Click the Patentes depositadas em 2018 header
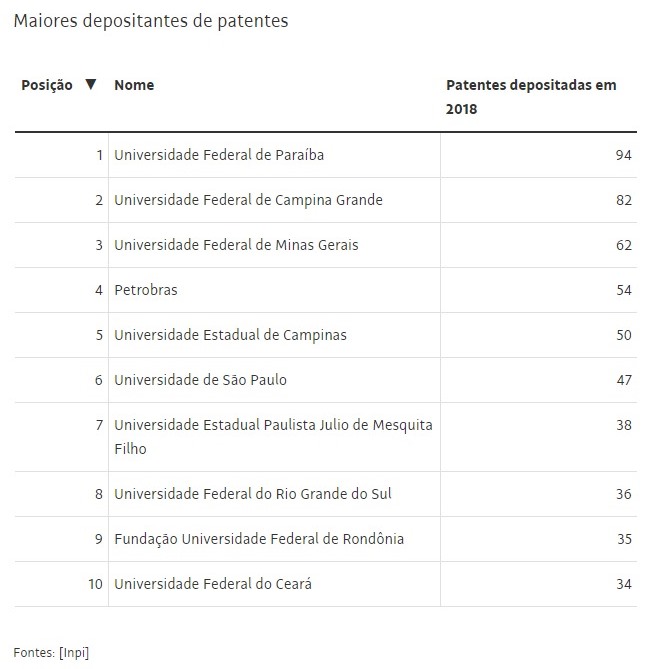 (x=530, y=97)
